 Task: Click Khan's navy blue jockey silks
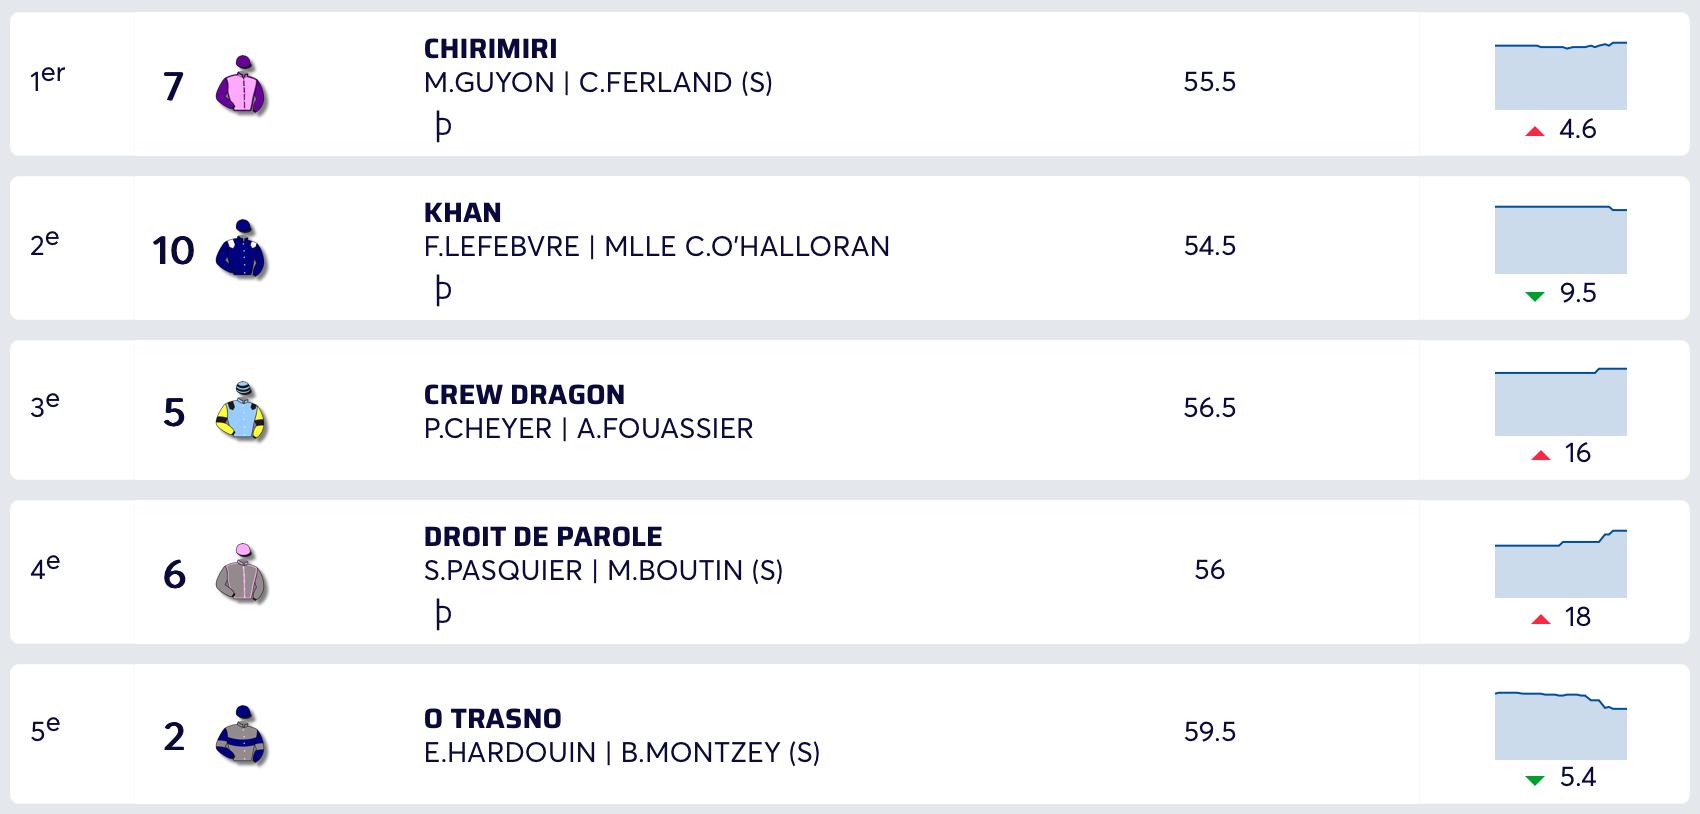coord(241,249)
